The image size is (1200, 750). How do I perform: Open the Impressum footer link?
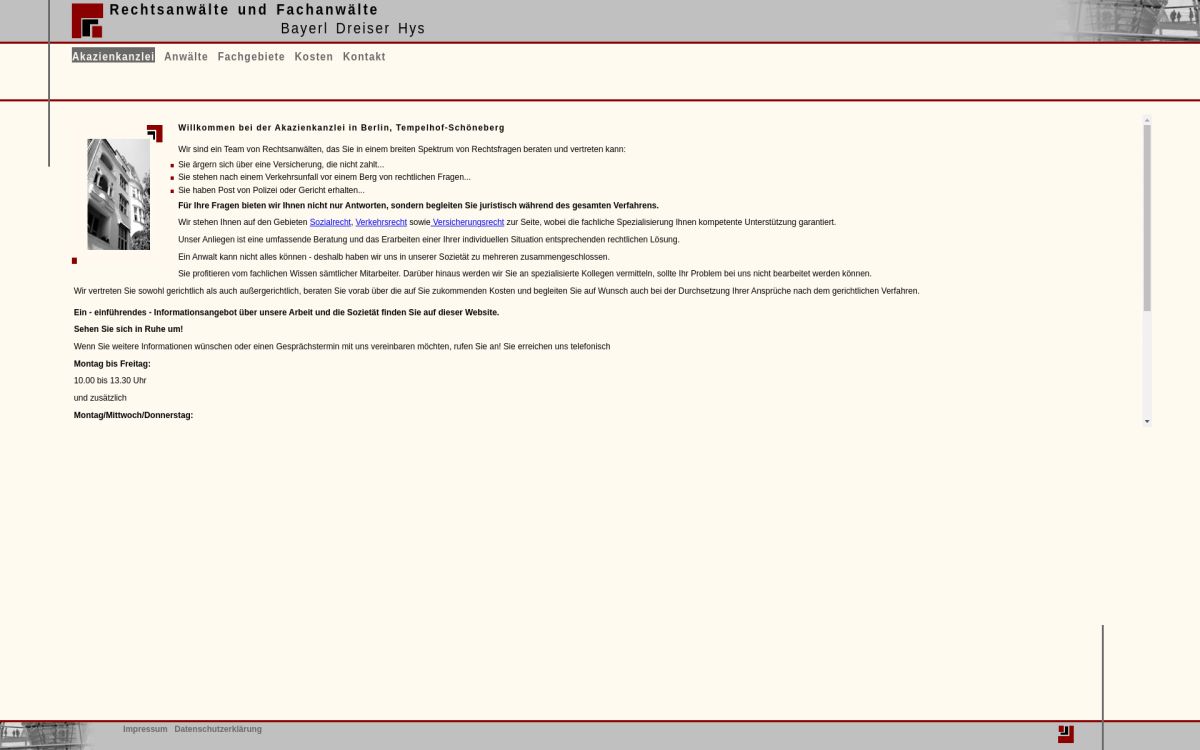pyautogui.click(x=145, y=729)
